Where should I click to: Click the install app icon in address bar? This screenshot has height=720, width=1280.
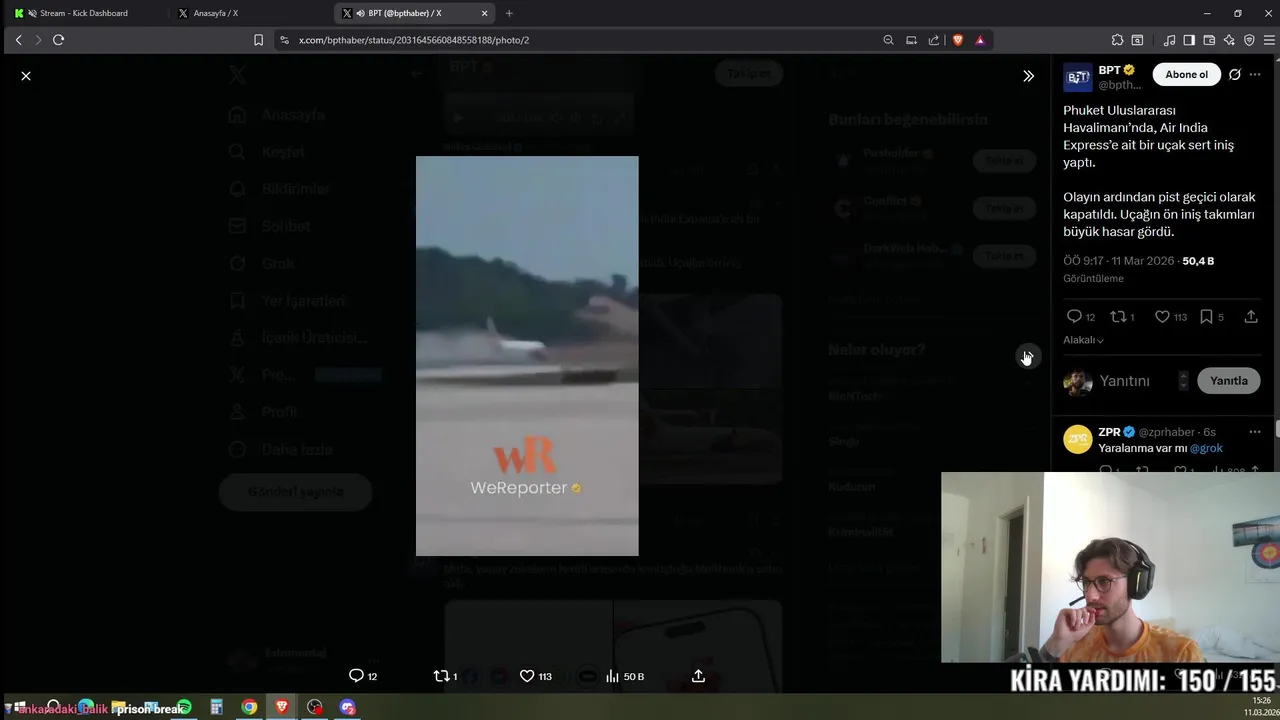(911, 40)
